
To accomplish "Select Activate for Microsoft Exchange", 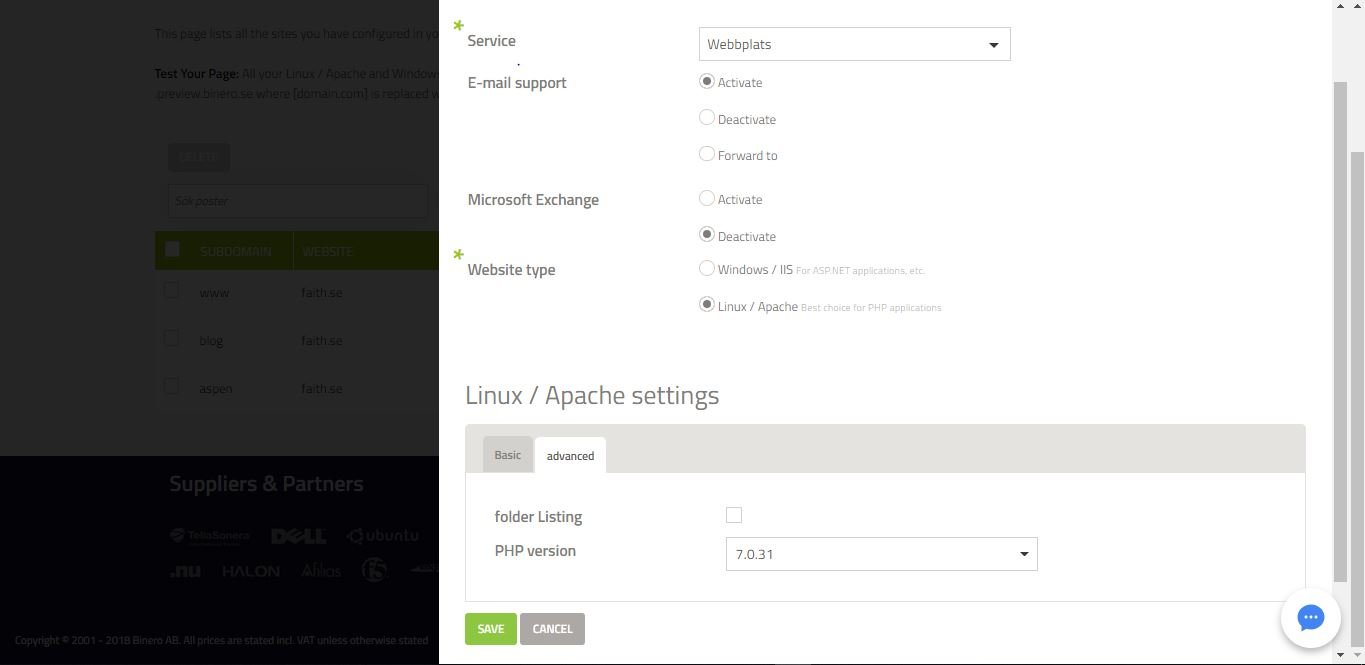I will (707, 198).
